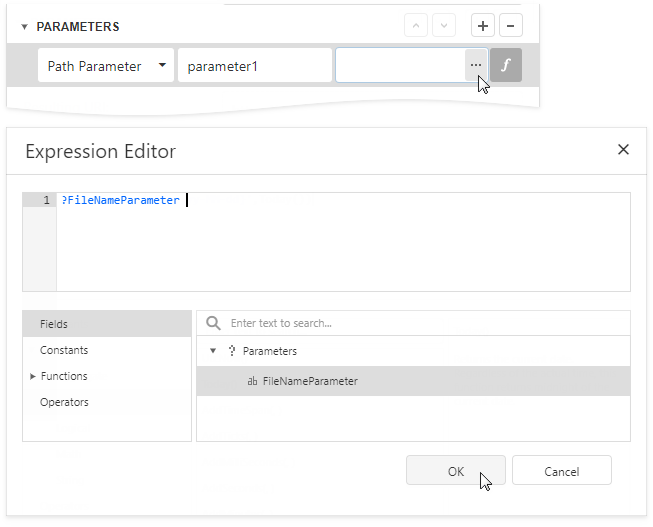Click the search text box

coord(420,323)
